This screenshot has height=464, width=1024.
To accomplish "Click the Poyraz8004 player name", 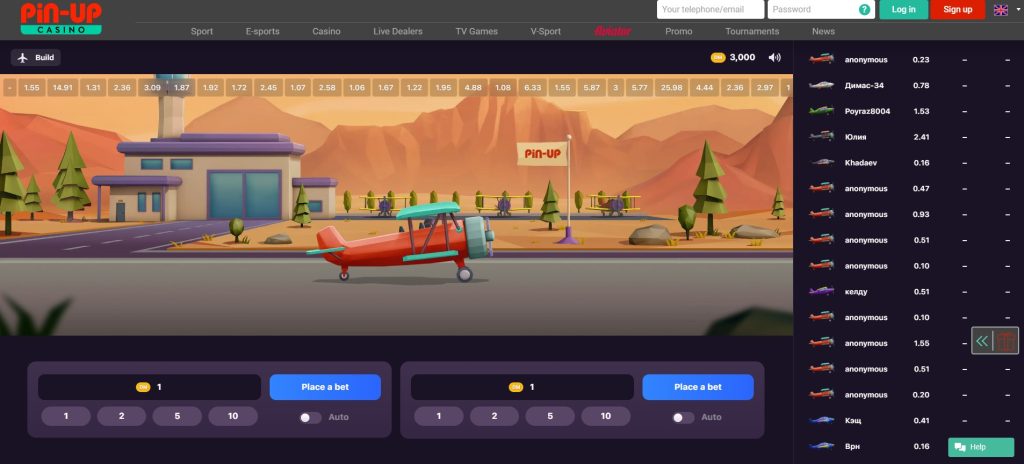I will pos(867,111).
